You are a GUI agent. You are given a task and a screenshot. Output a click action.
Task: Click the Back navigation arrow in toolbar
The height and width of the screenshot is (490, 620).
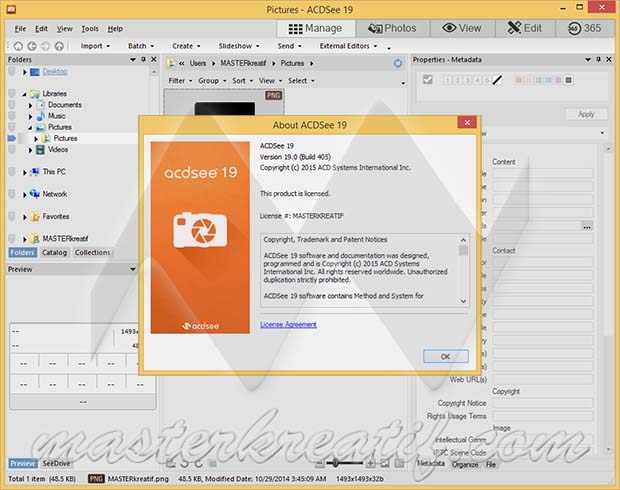[32, 46]
